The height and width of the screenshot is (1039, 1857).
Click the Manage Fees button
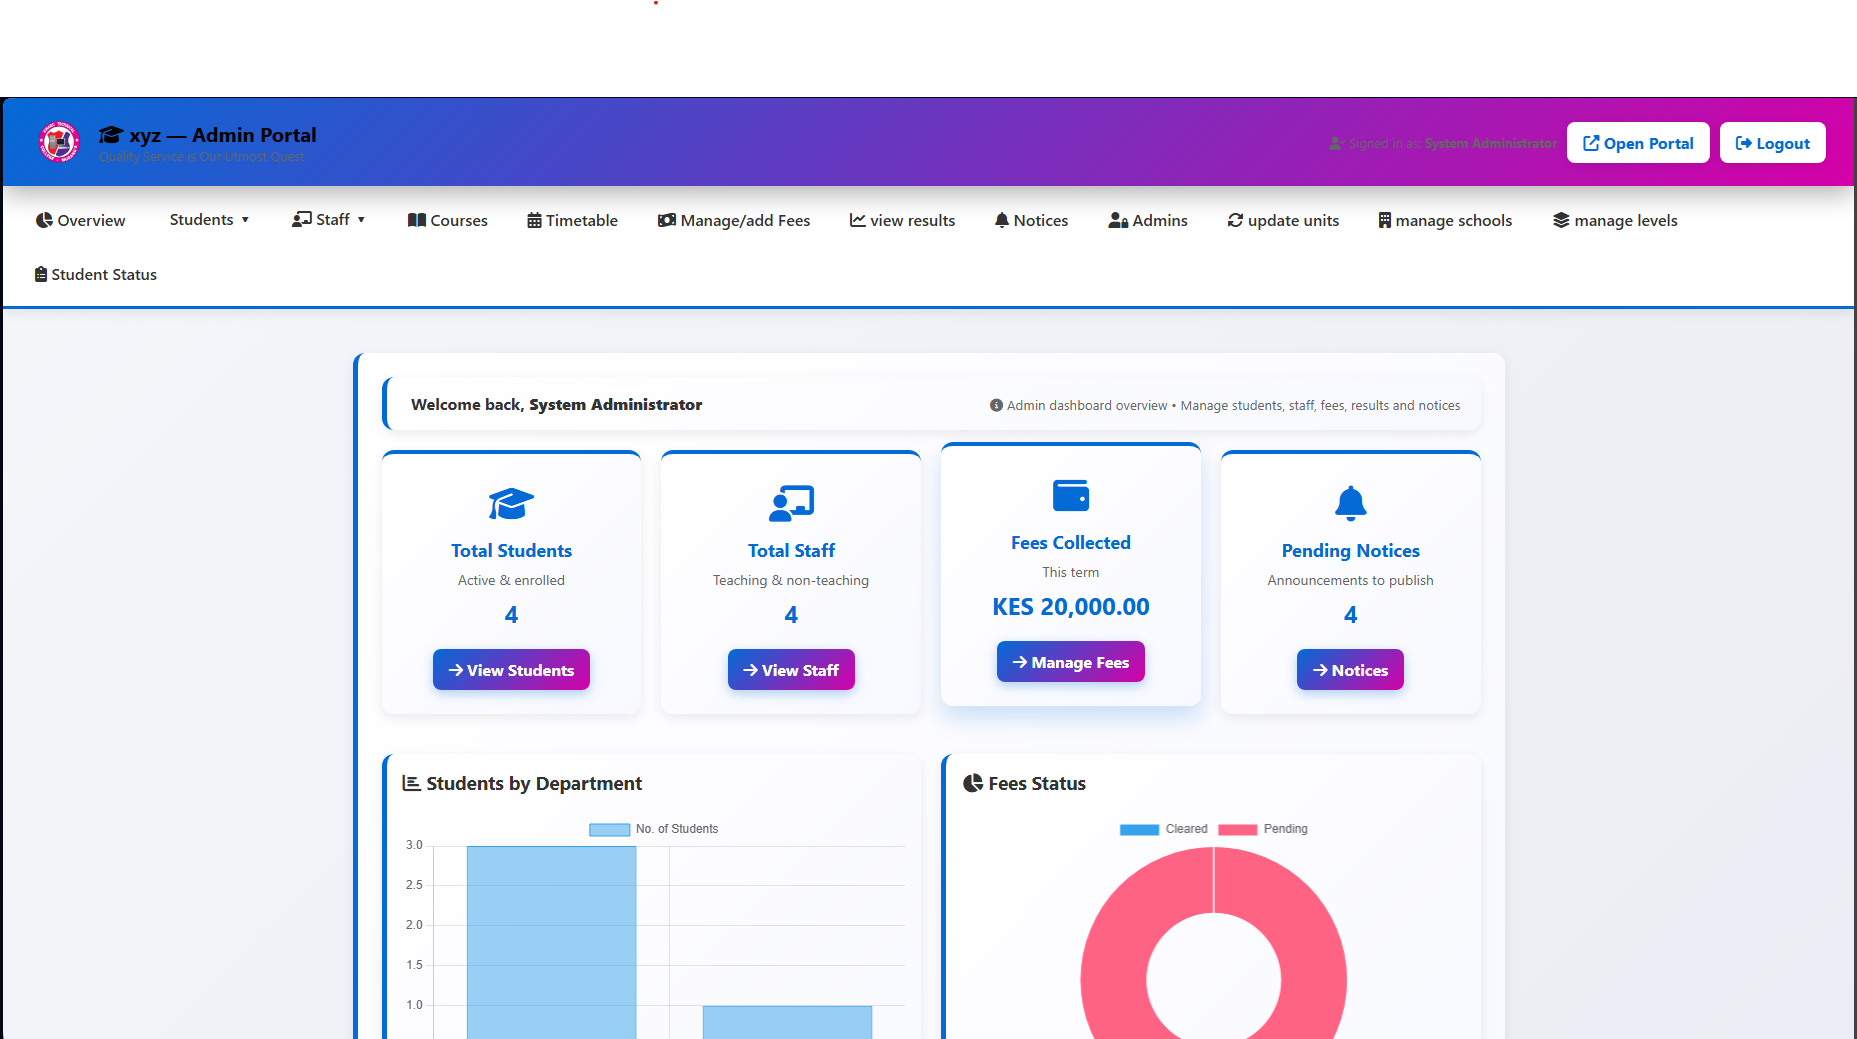pyautogui.click(x=1071, y=662)
